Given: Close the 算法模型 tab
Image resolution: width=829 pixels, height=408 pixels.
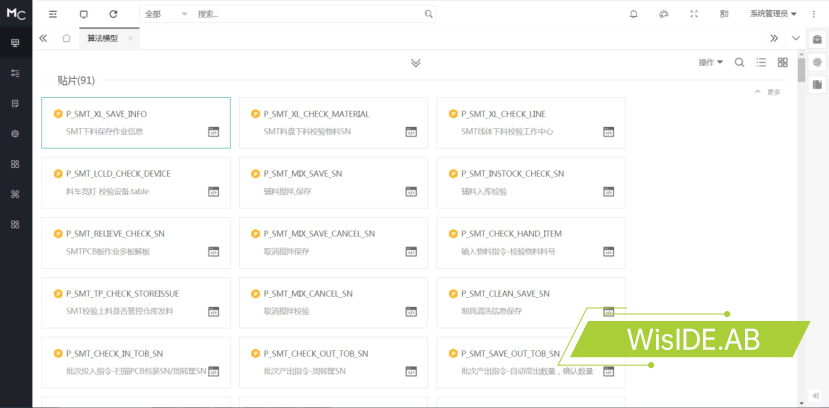Looking at the screenshot, I should [130, 38].
